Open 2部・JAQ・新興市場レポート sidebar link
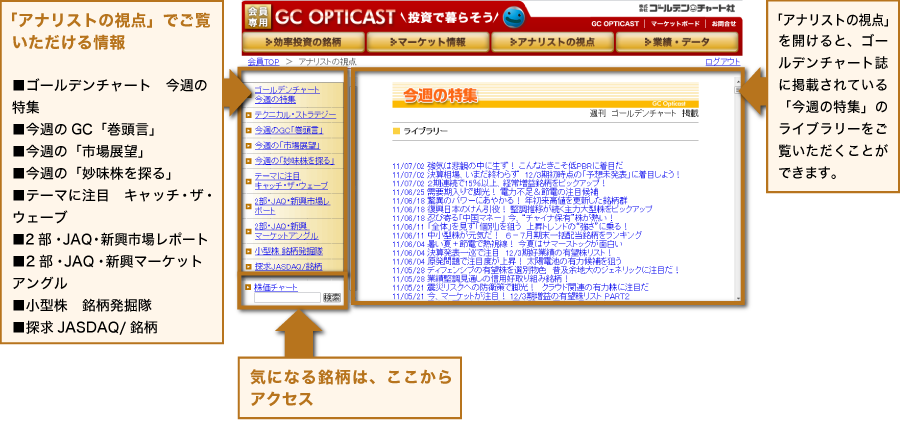 click(x=292, y=206)
